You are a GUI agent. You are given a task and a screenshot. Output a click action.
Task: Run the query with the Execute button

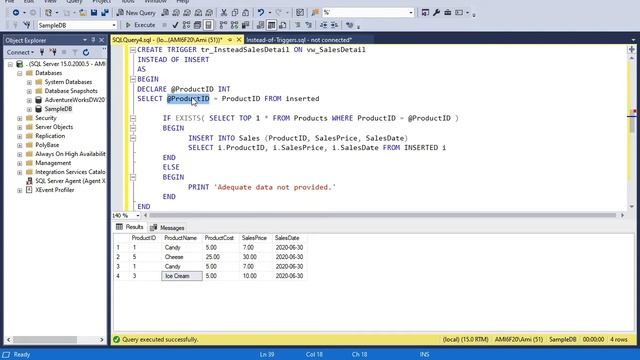pos(140,25)
